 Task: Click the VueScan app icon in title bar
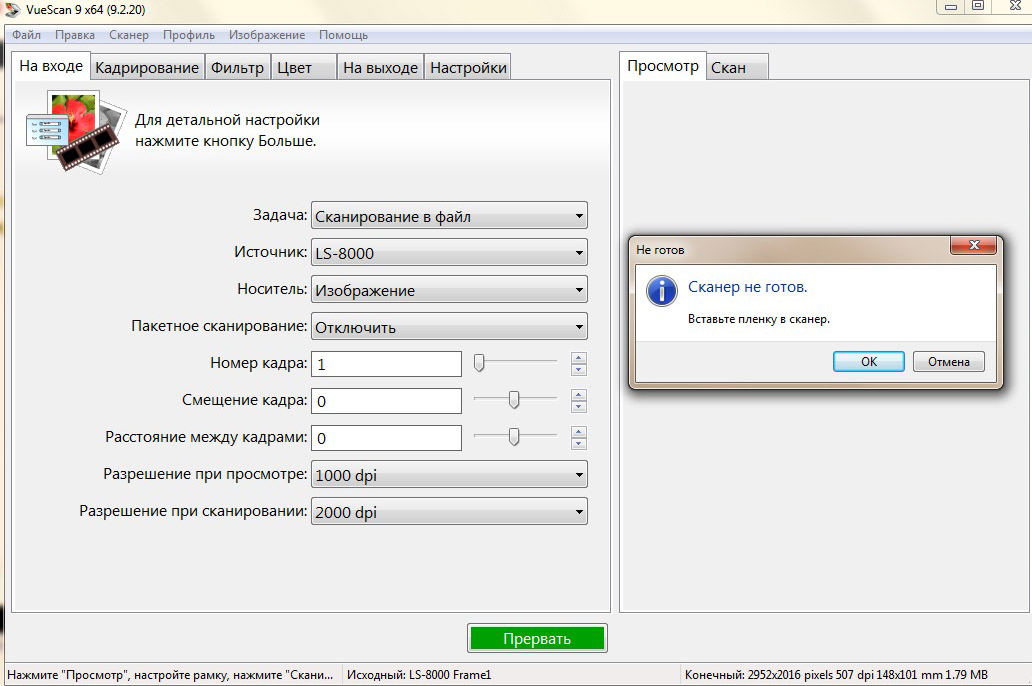(11, 7)
